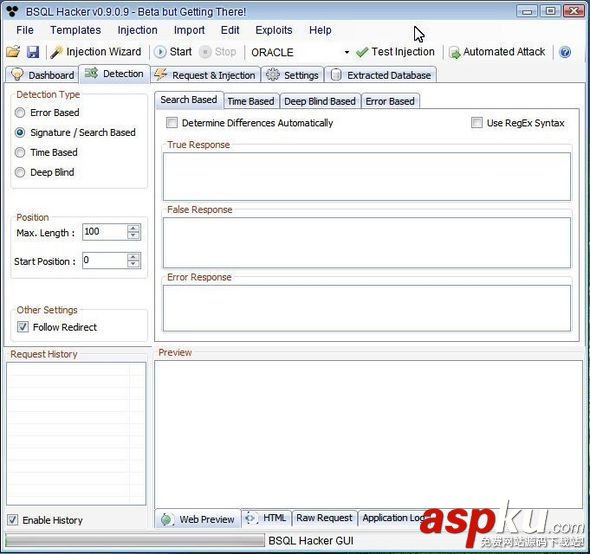Click the disabled Stop button
The width and height of the screenshot is (590, 554).
coord(217,52)
